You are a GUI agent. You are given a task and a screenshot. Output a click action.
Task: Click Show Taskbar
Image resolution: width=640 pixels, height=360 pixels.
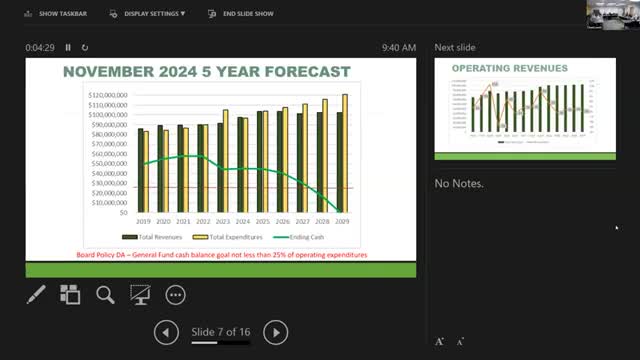coord(56,14)
